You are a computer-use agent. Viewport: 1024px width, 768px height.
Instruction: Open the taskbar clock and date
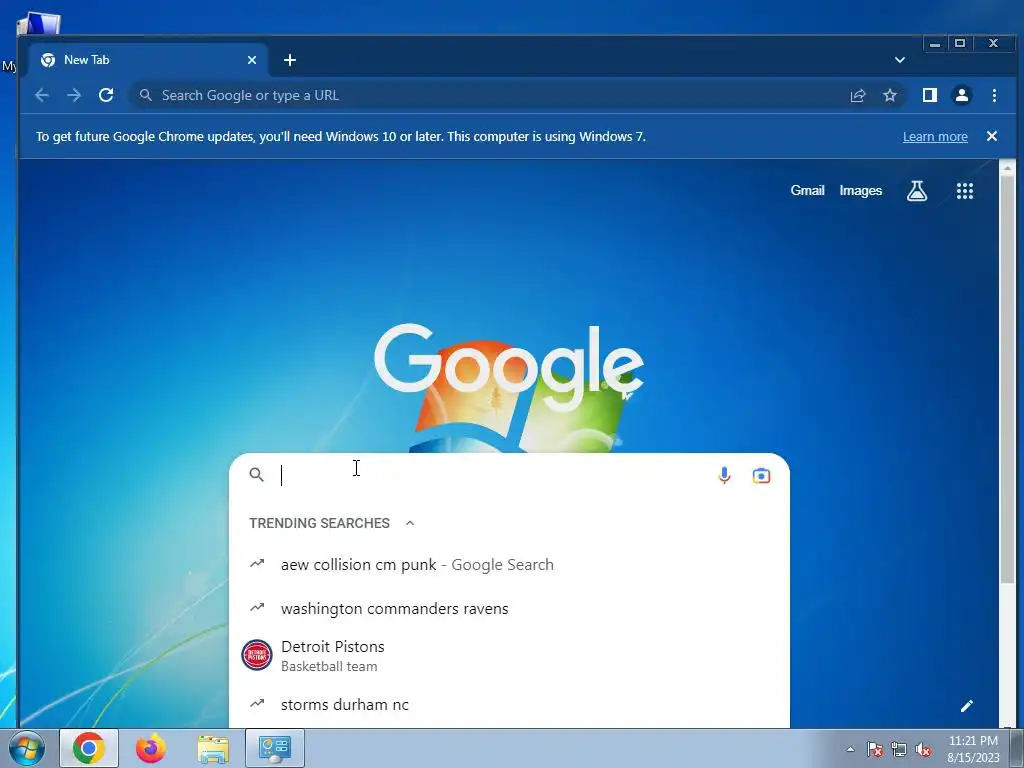tap(973, 749)
